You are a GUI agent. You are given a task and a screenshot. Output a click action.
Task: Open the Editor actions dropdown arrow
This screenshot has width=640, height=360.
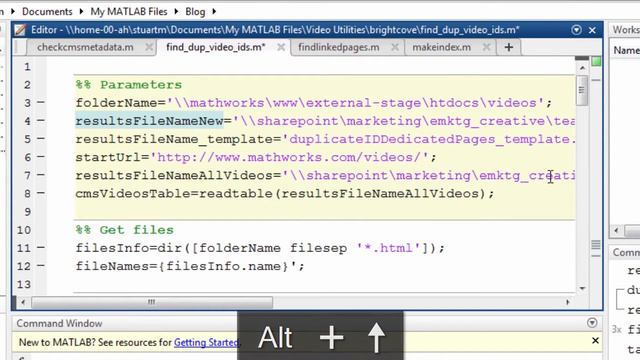click(576, 30)
